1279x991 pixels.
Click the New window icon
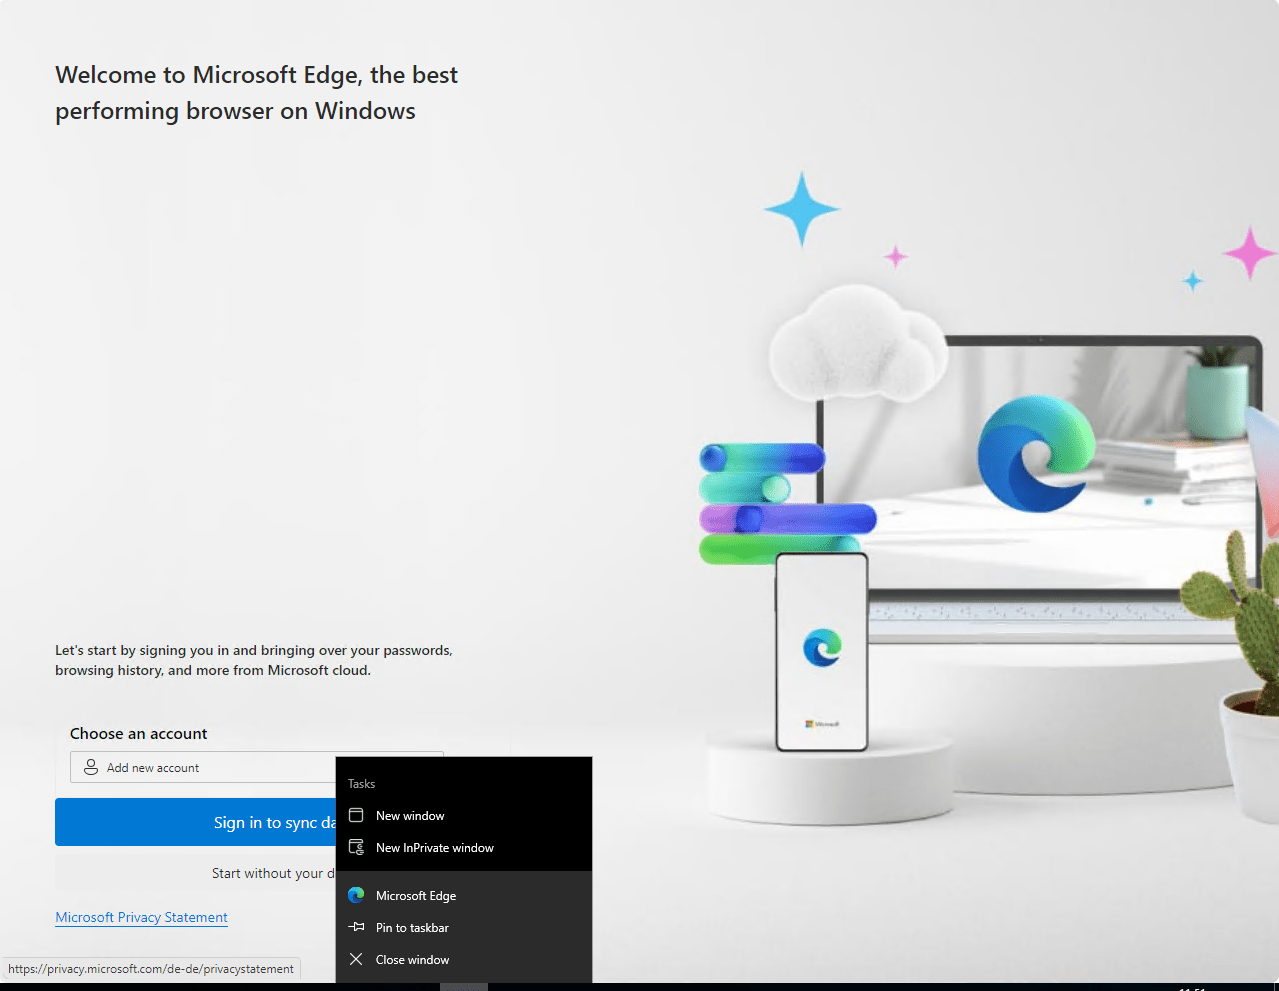[356, 815]
